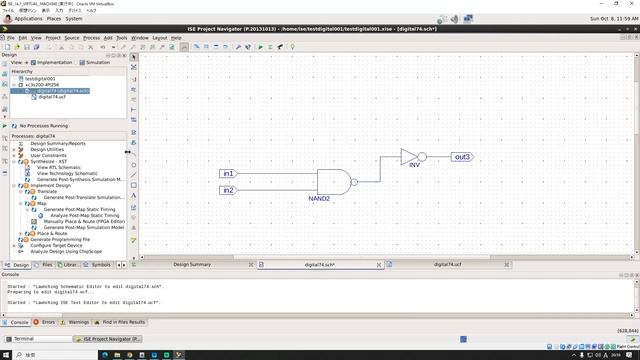Switch to the Warnings console tab
The height and width of the screenshot is (360, 640).
click(x=75, y=322)
